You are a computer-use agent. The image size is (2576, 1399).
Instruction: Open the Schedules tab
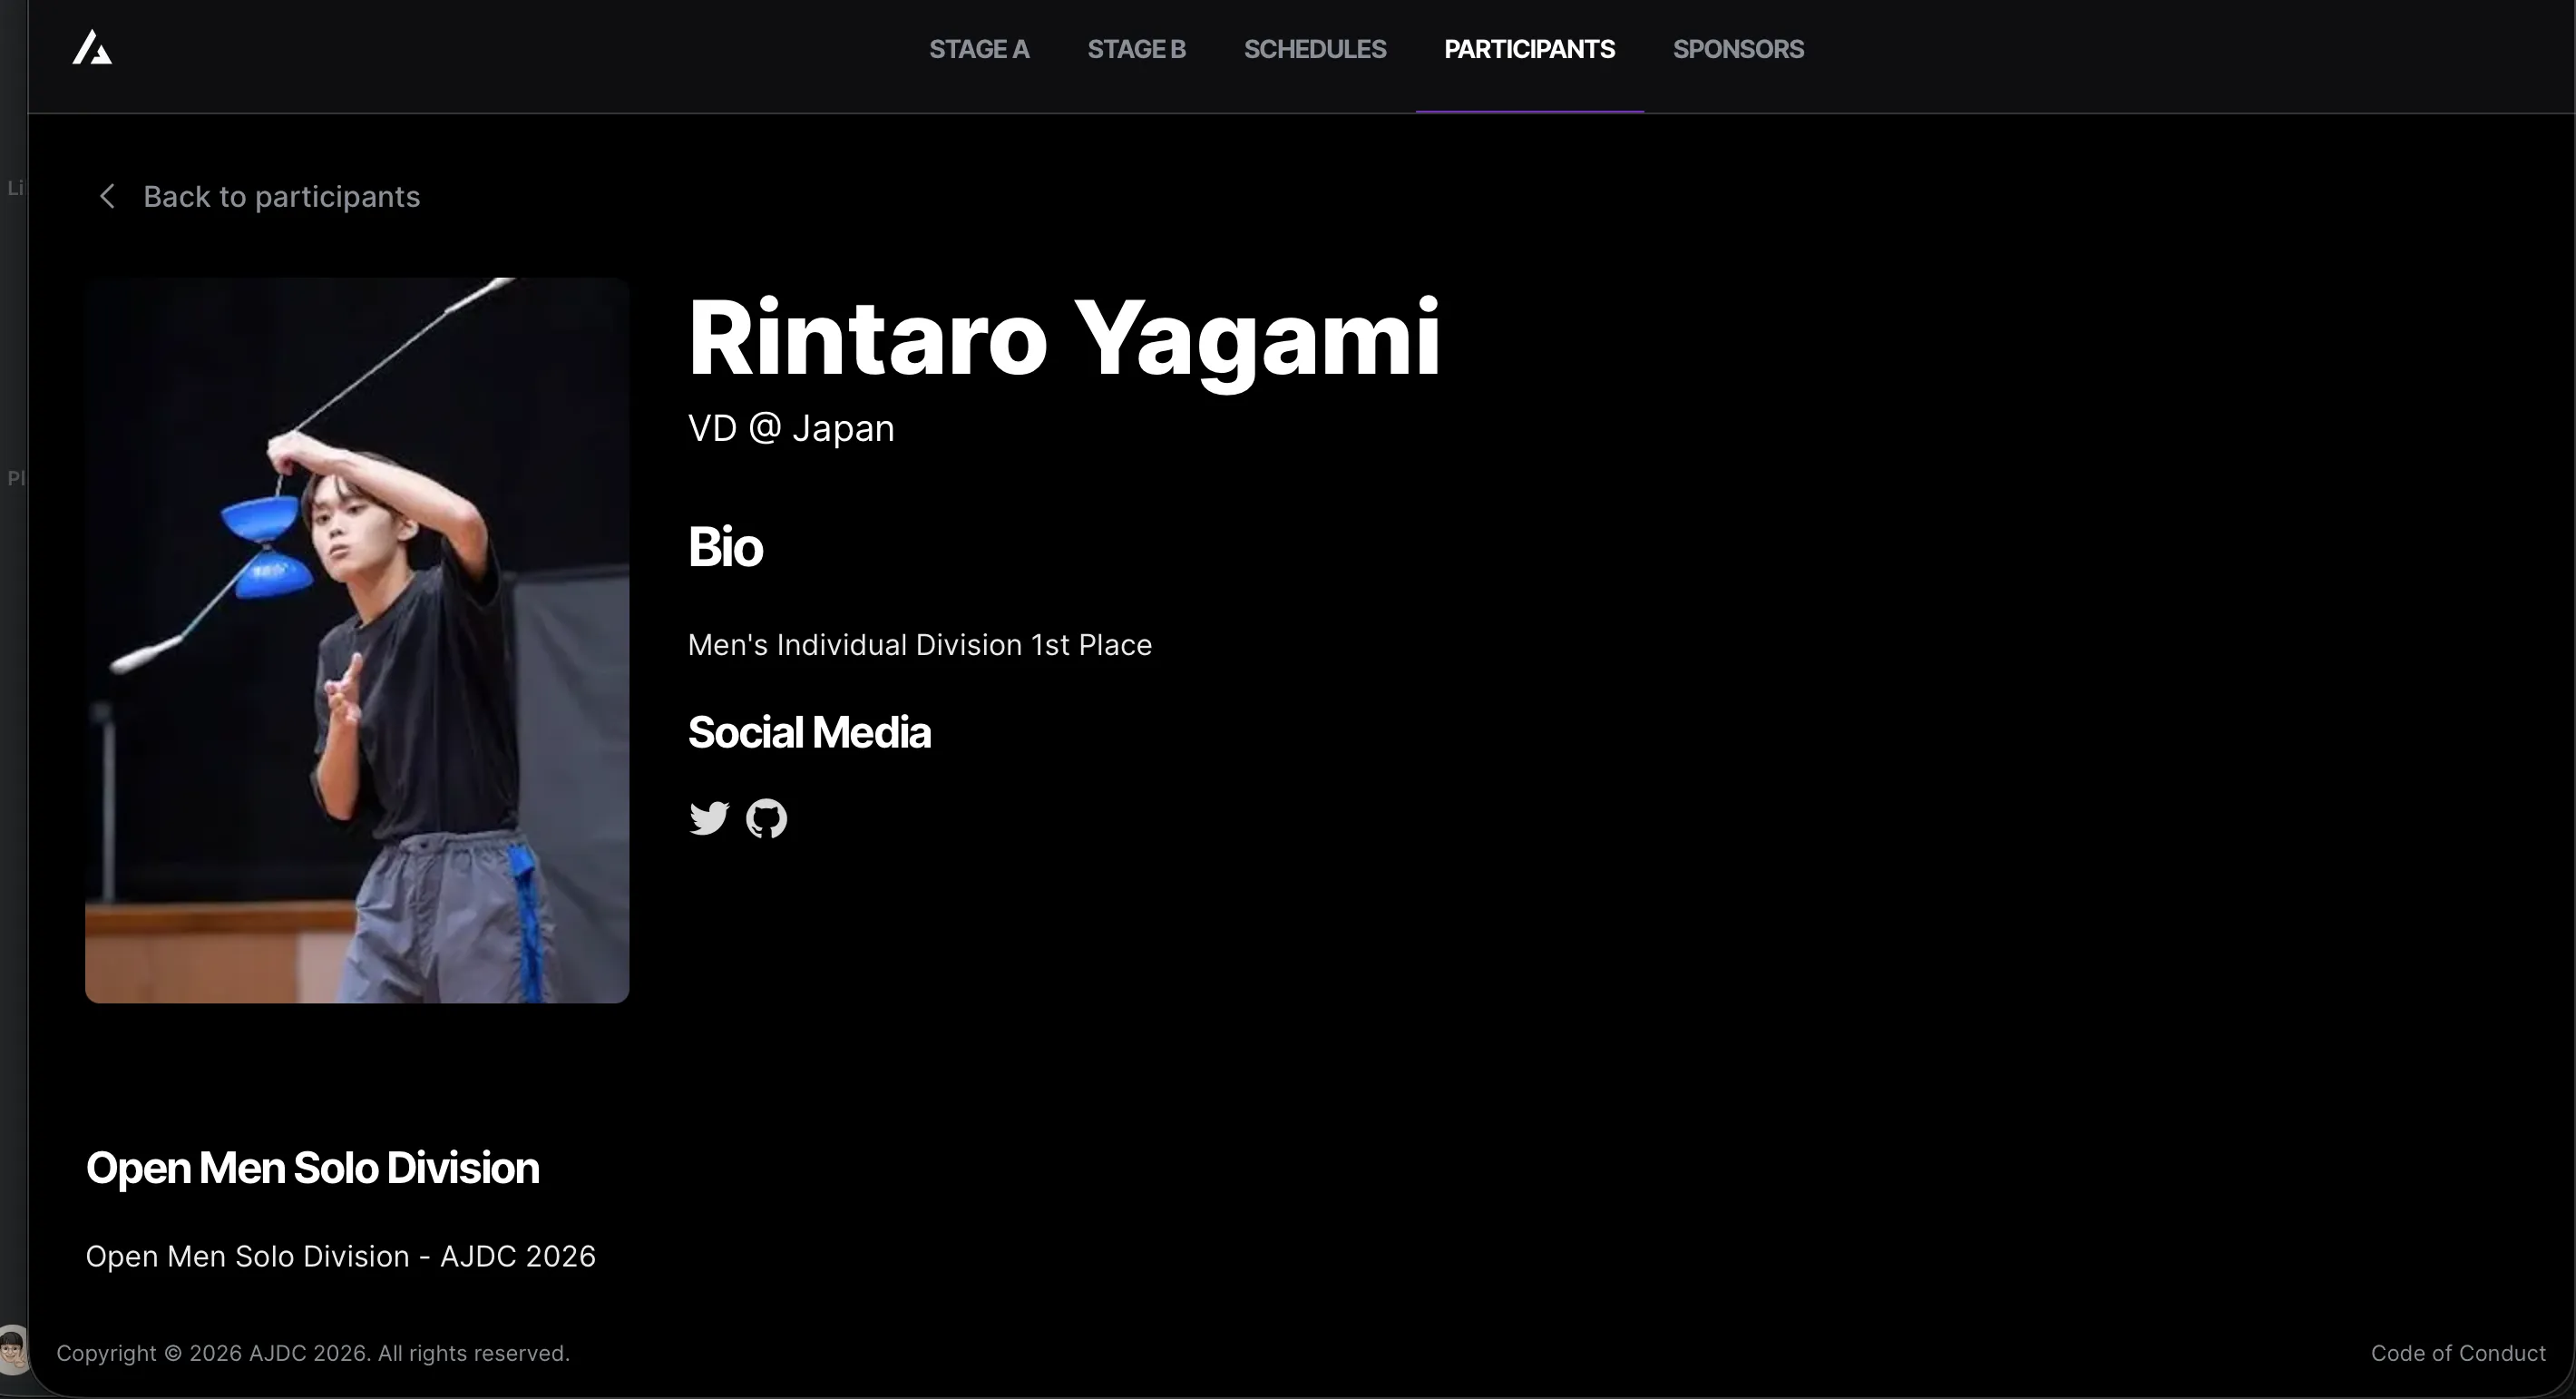1314,49
